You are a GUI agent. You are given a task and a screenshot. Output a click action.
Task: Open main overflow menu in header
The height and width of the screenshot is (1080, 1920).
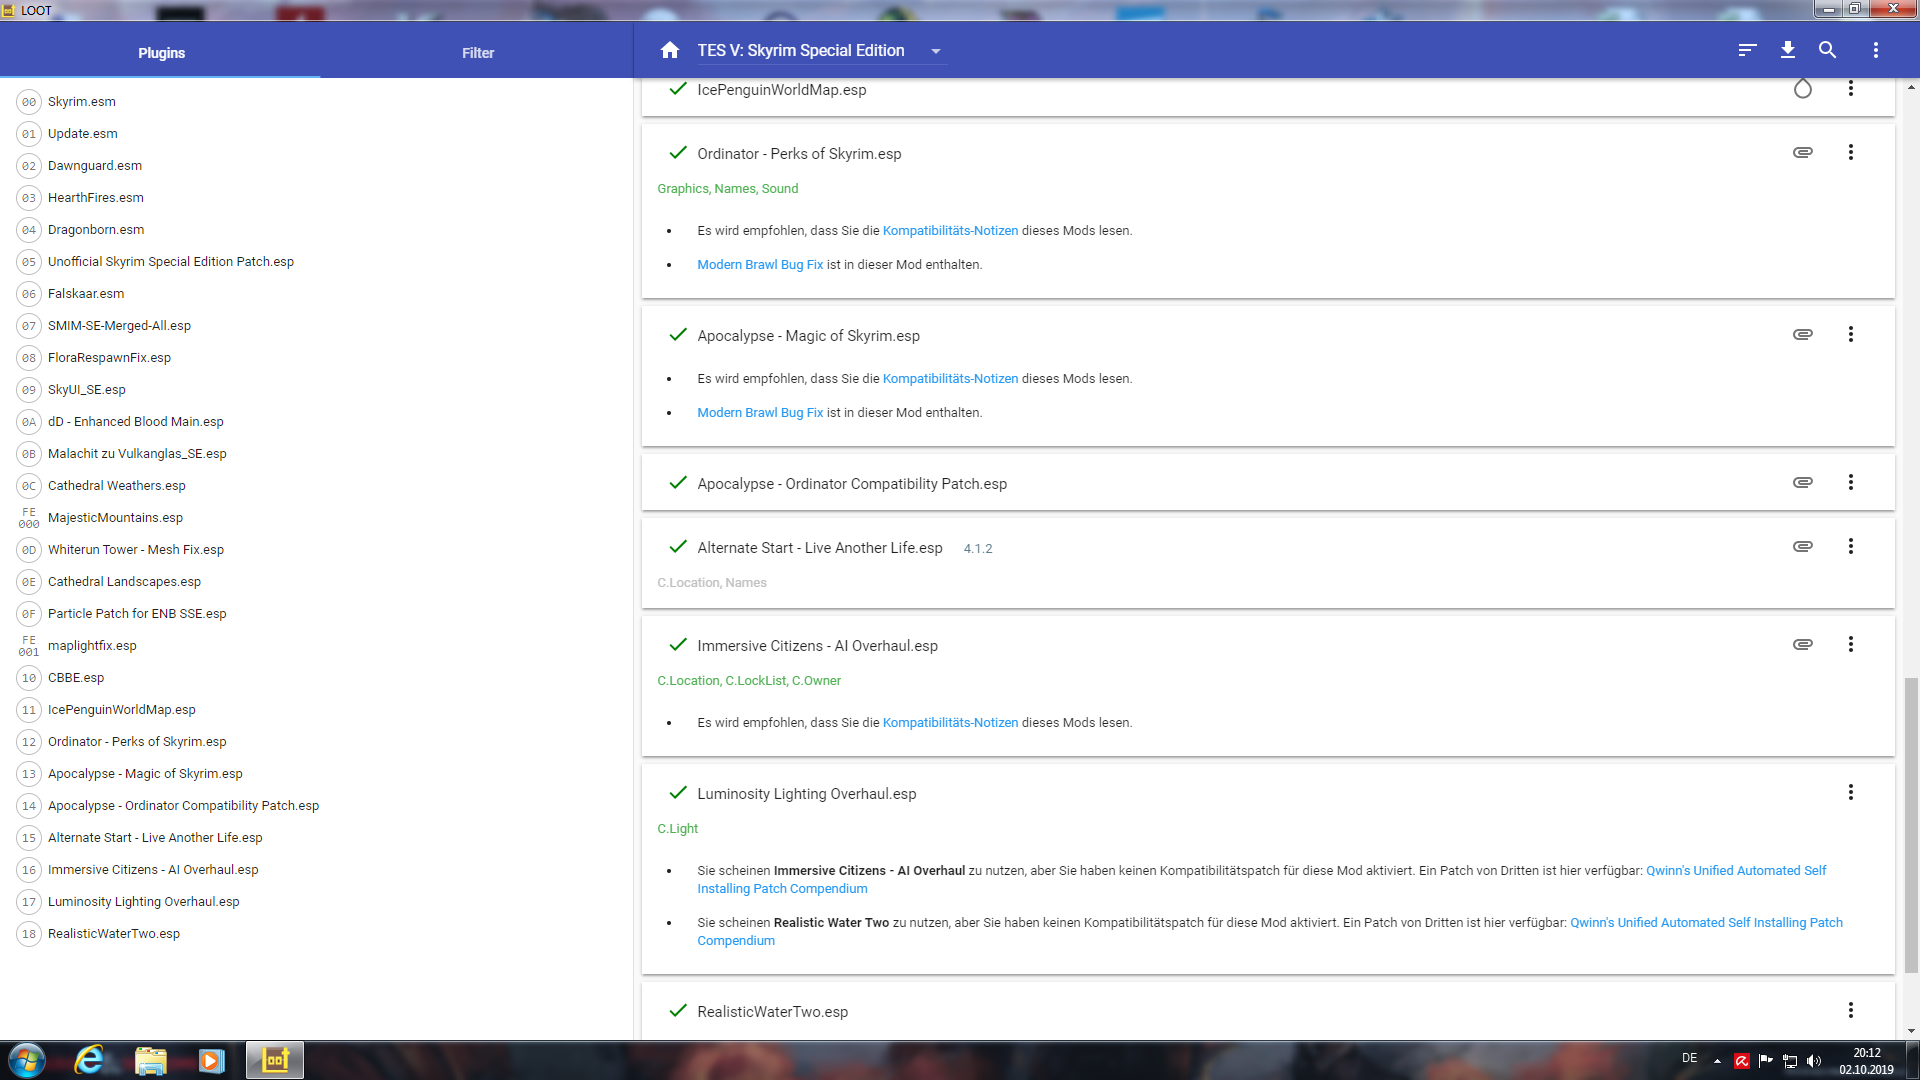(x=1875, y=50)
